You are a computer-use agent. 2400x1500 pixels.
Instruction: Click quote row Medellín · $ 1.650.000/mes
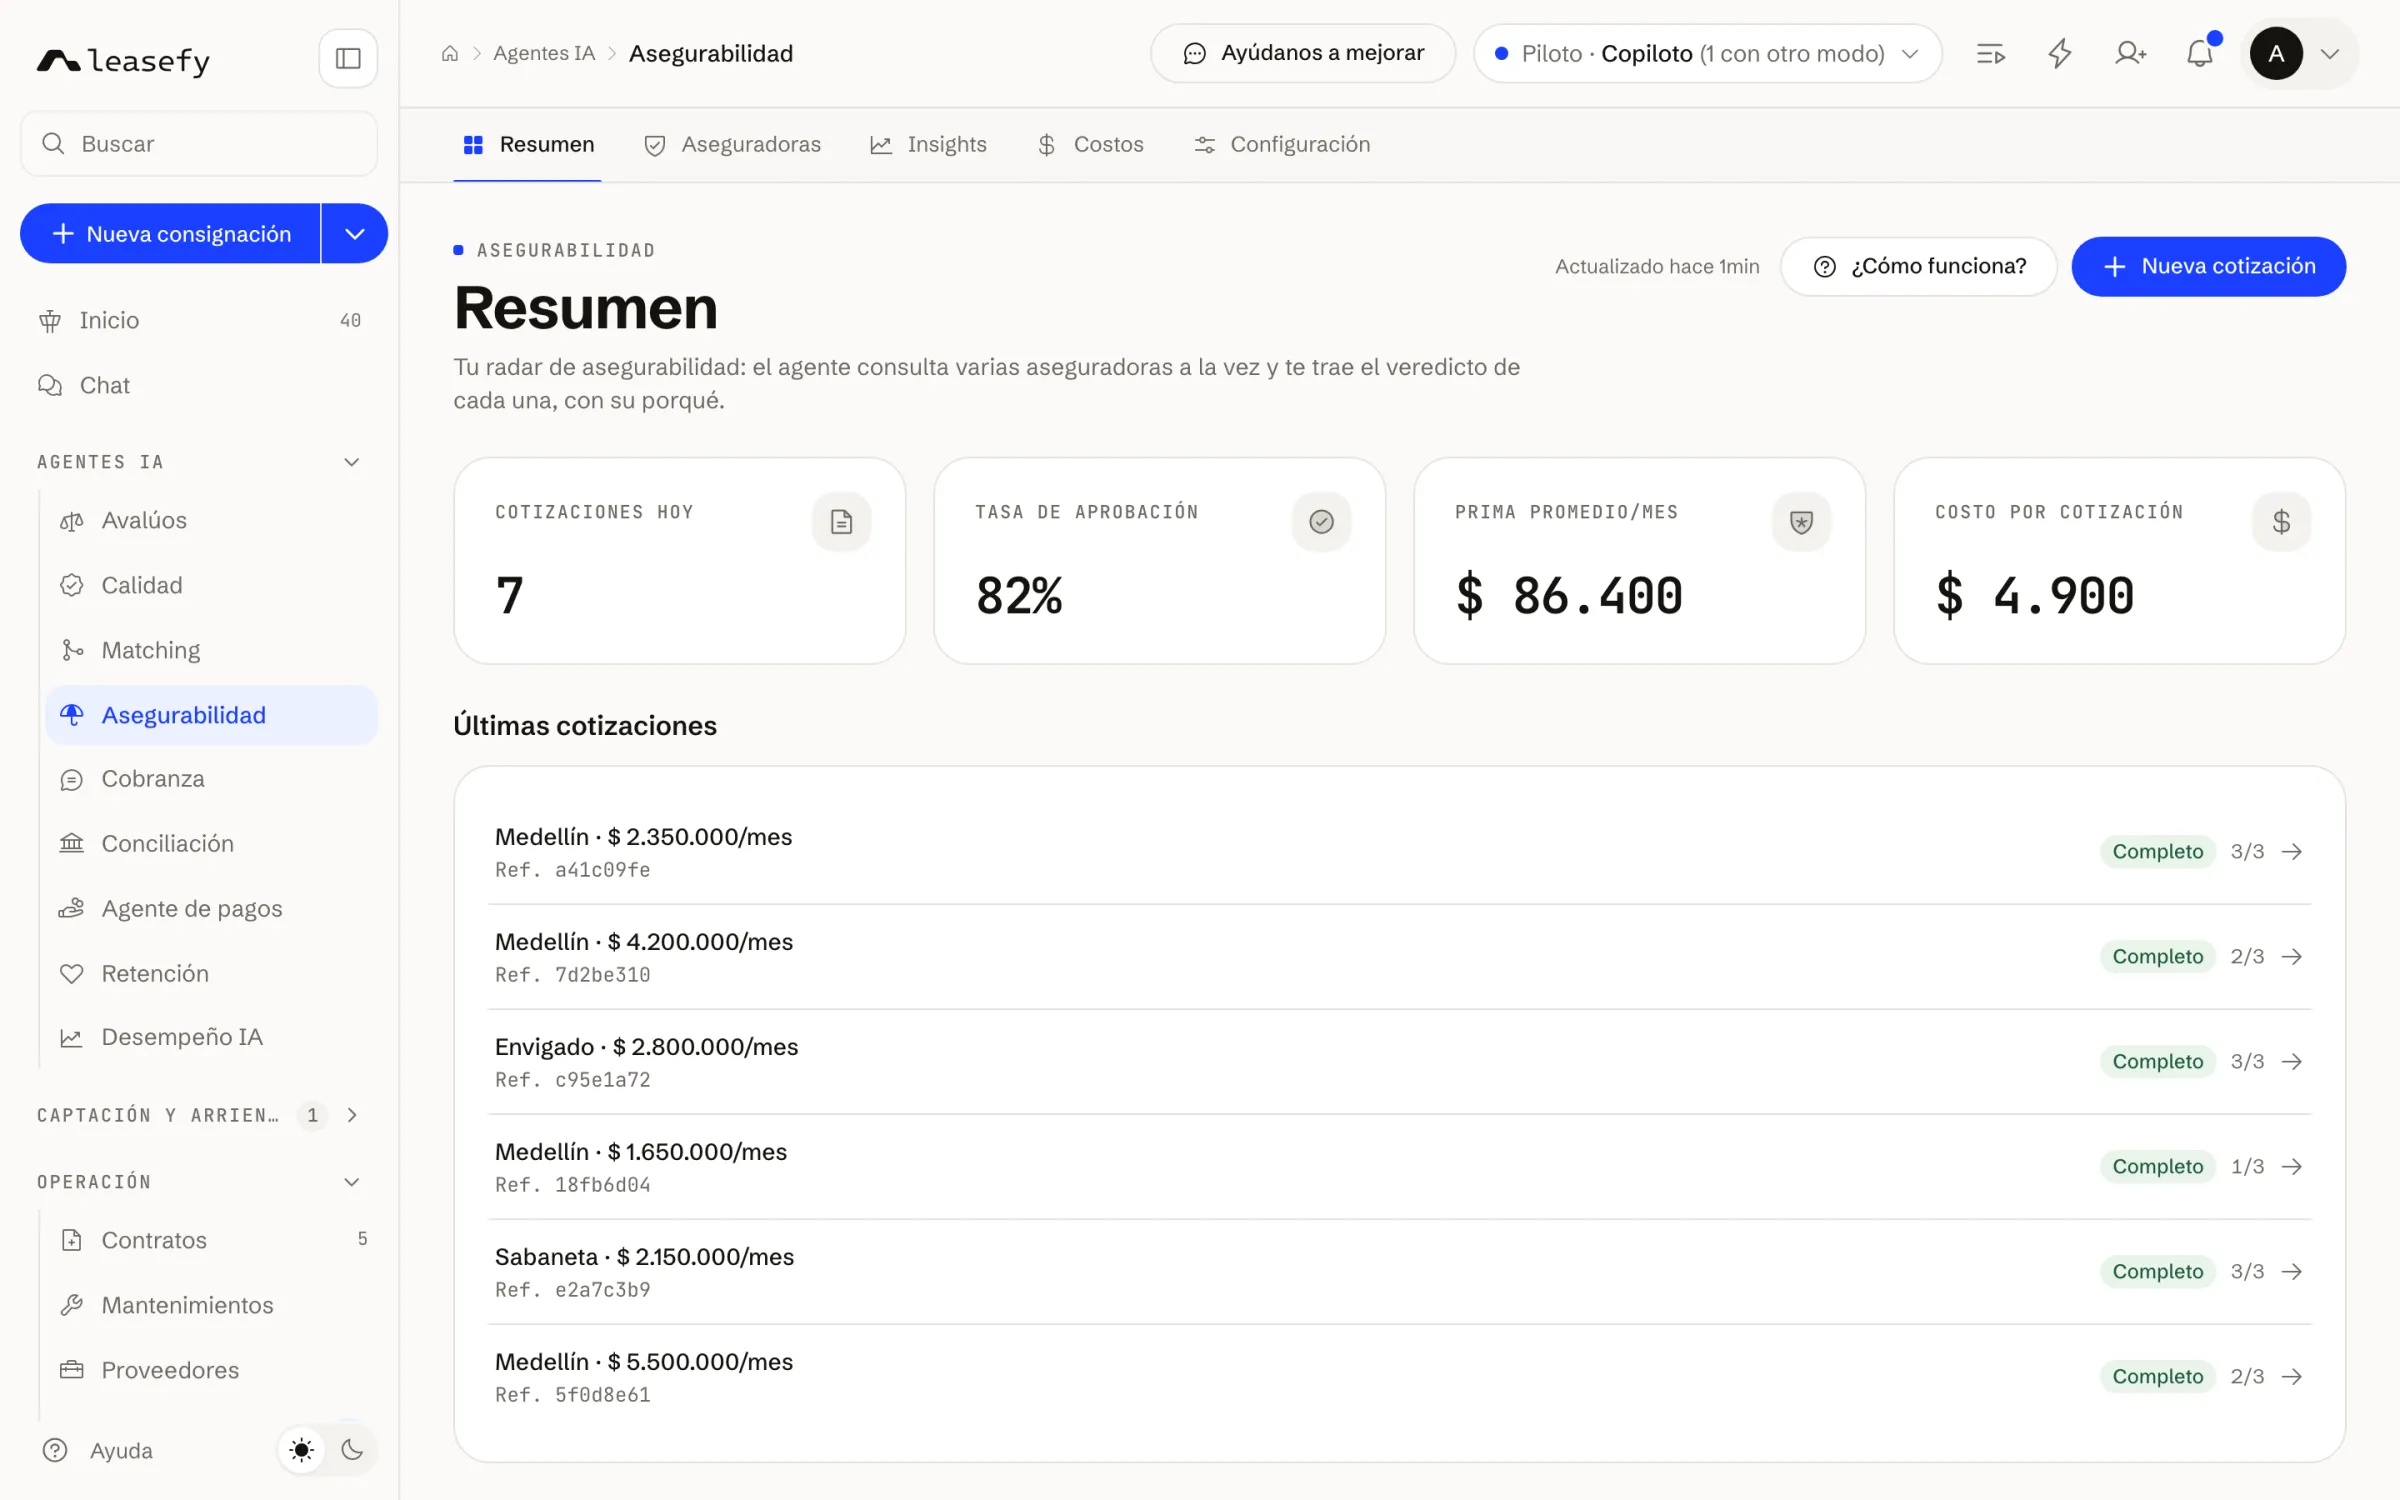pos(1400,1167)
